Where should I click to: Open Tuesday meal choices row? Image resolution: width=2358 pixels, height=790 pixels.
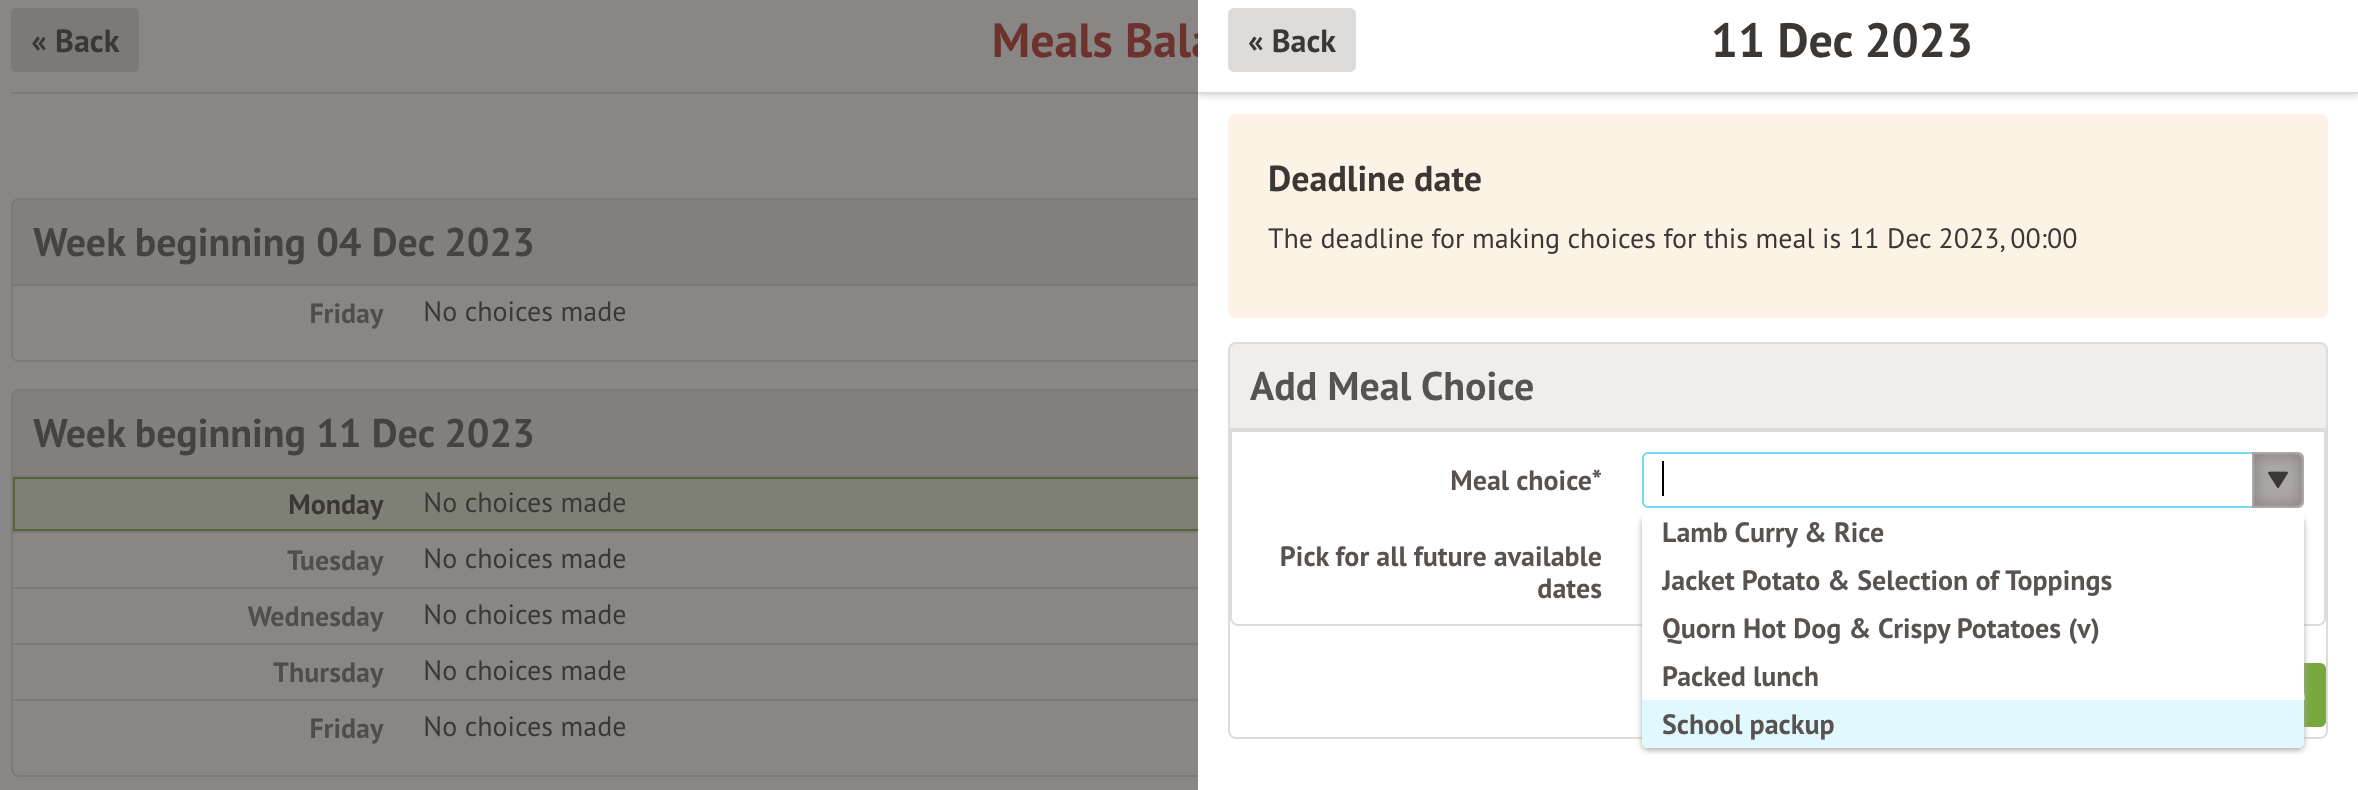[x=524, y=560]
